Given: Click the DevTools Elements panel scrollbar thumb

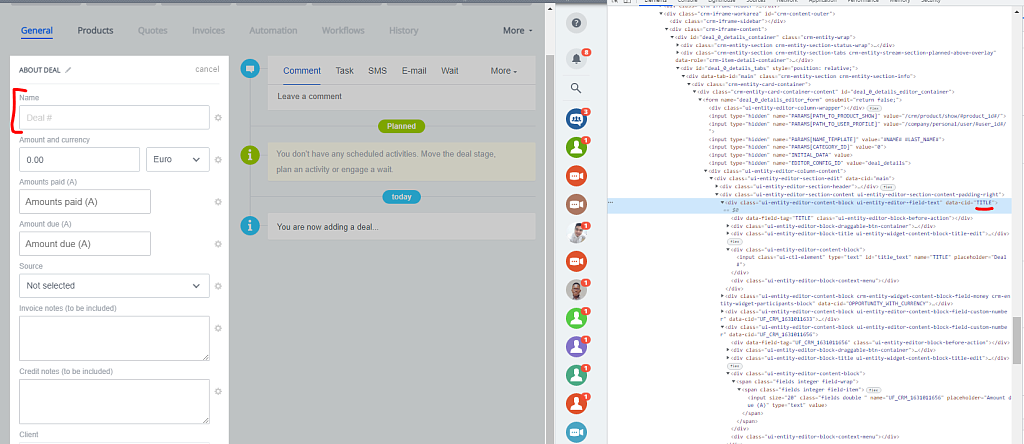Looking at the screenshot, I should [x=1017, y=340].
